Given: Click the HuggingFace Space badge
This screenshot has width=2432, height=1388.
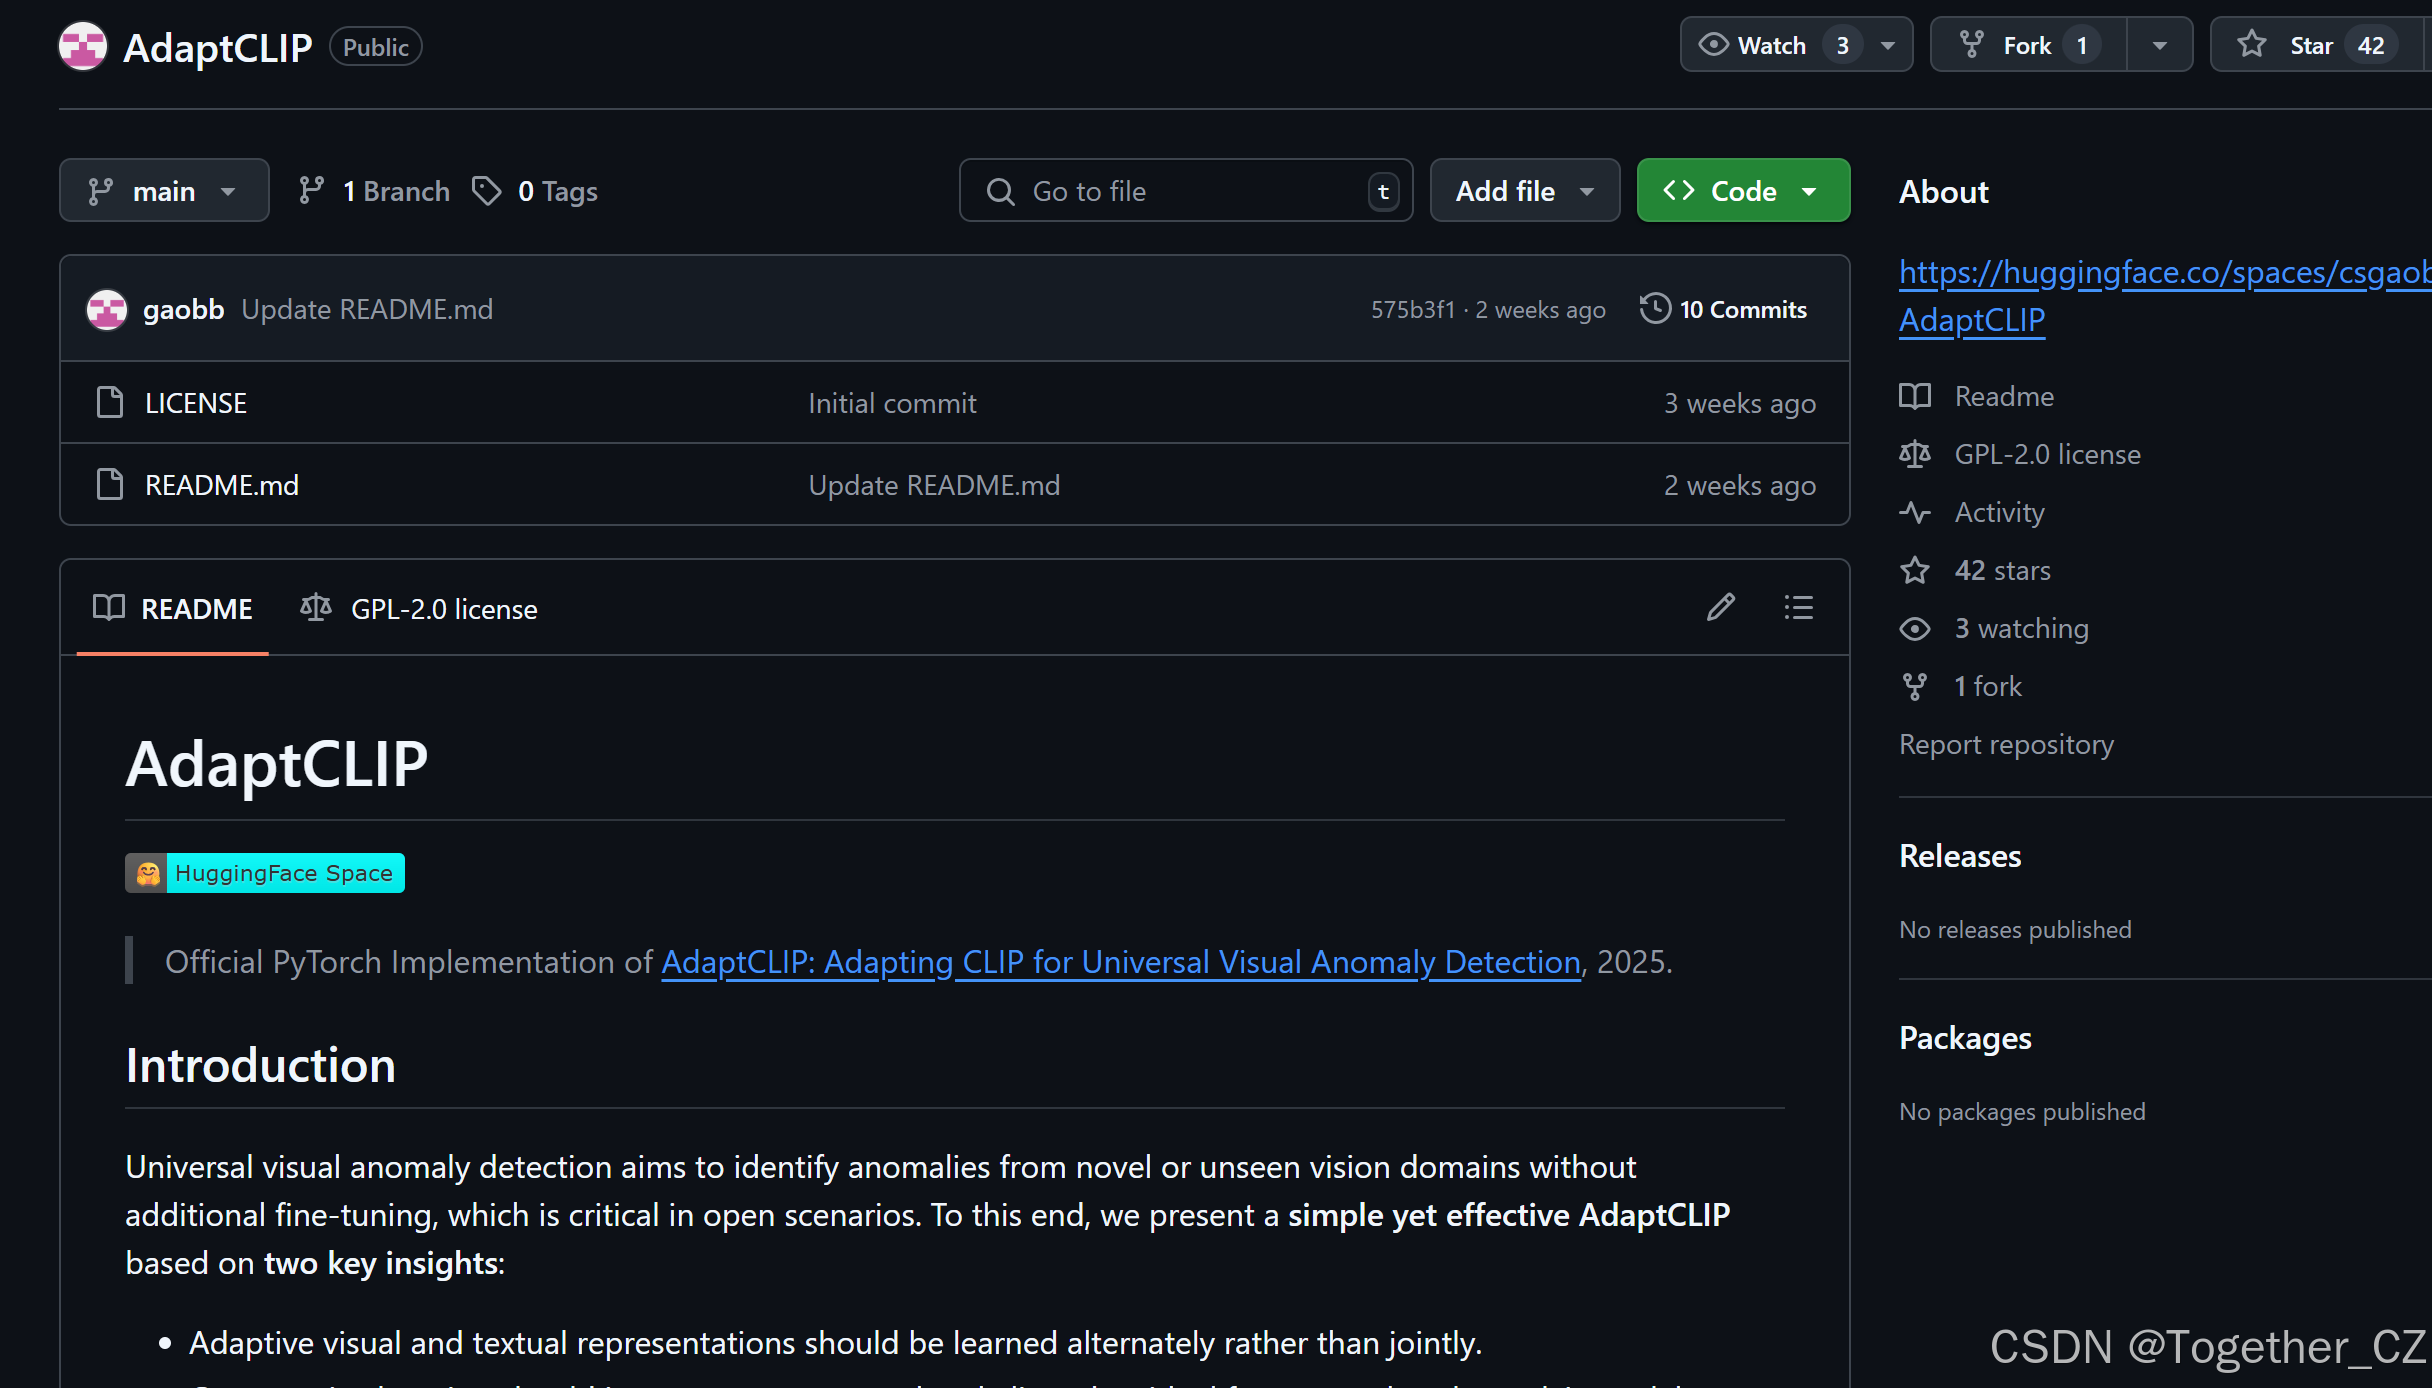Looking at the screenshot, I should pyautogui.click(x=265, y=873).
